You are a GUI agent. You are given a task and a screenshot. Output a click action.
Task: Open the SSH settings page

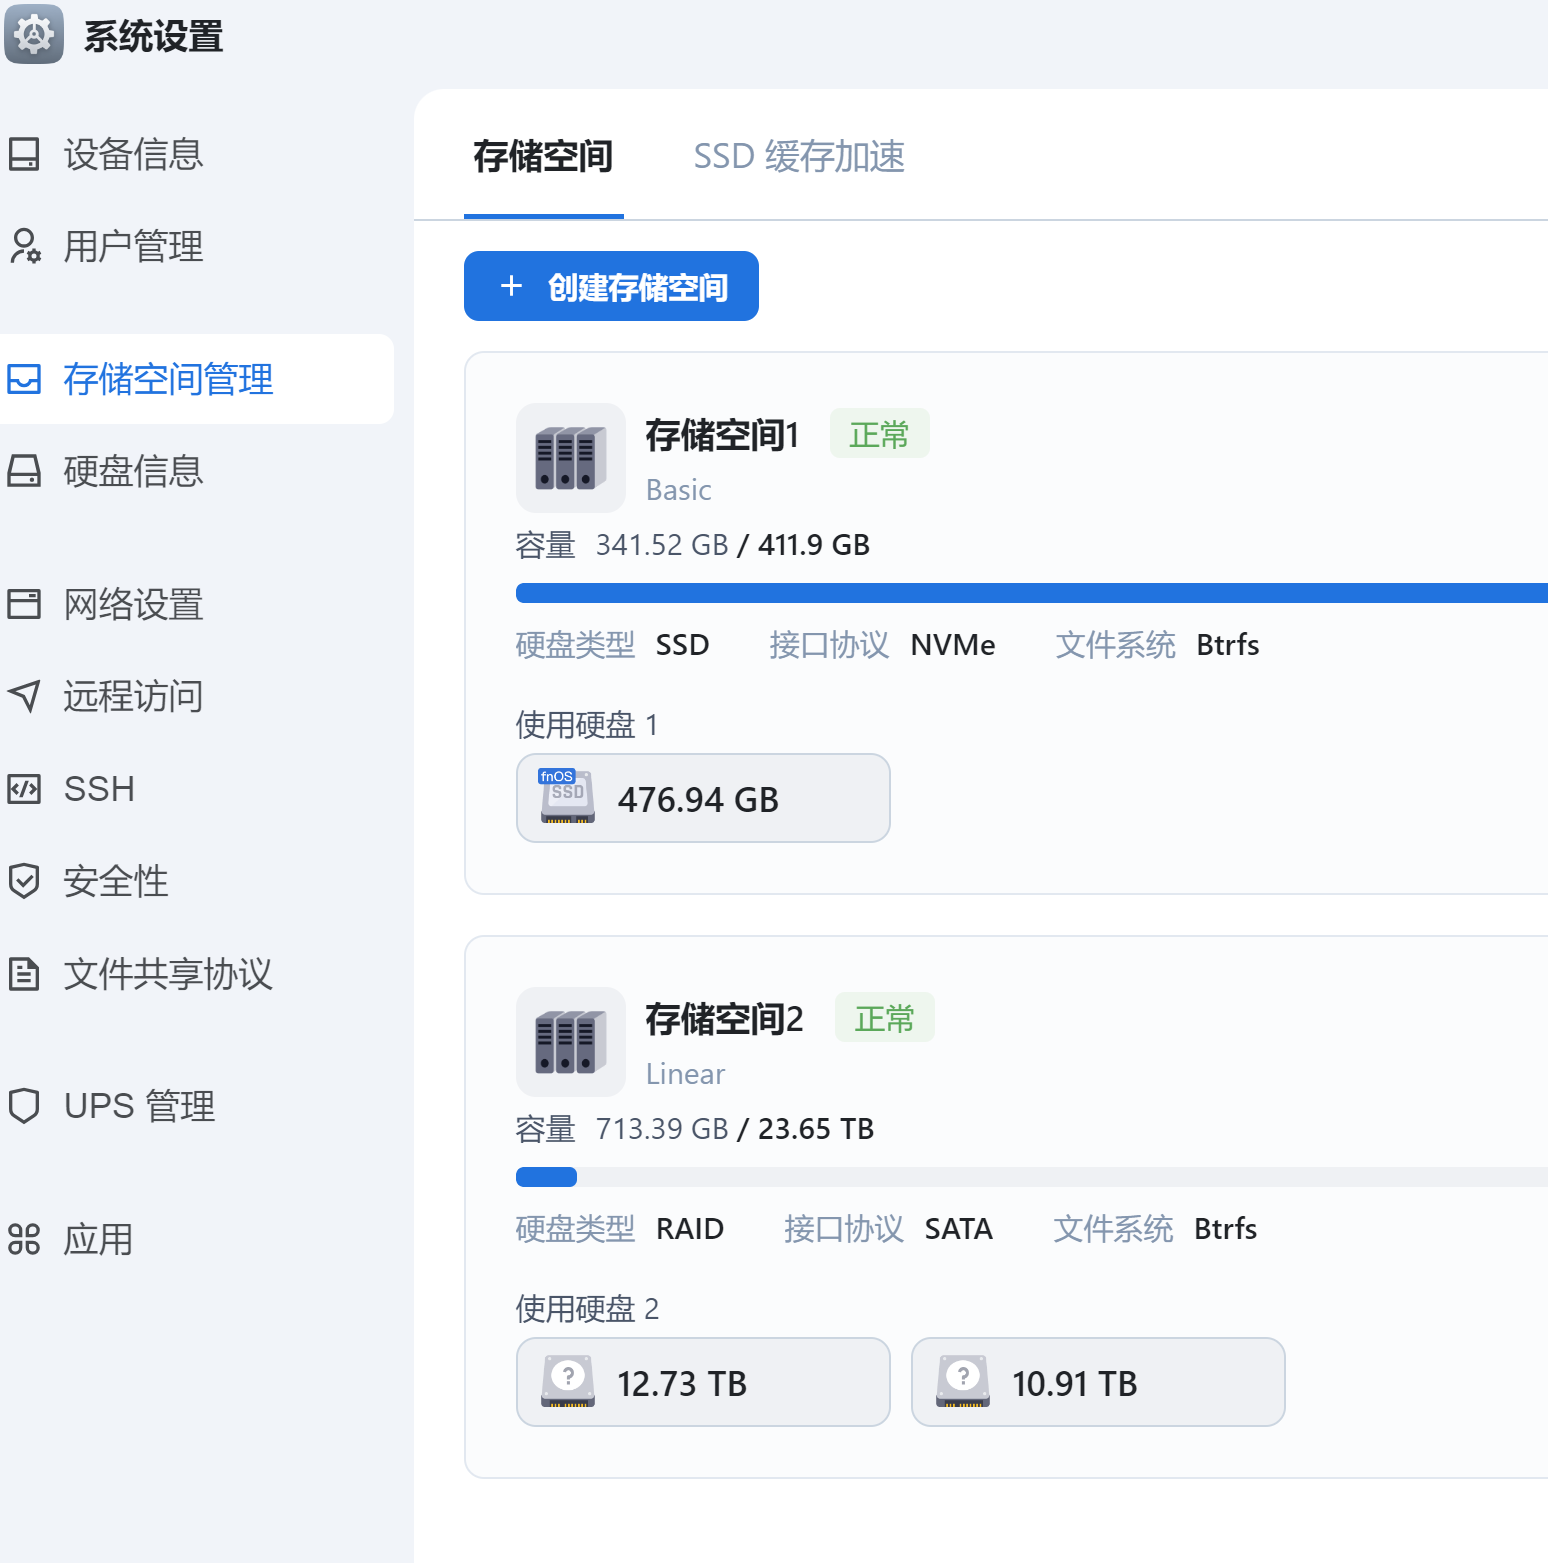tap(98, 789)
